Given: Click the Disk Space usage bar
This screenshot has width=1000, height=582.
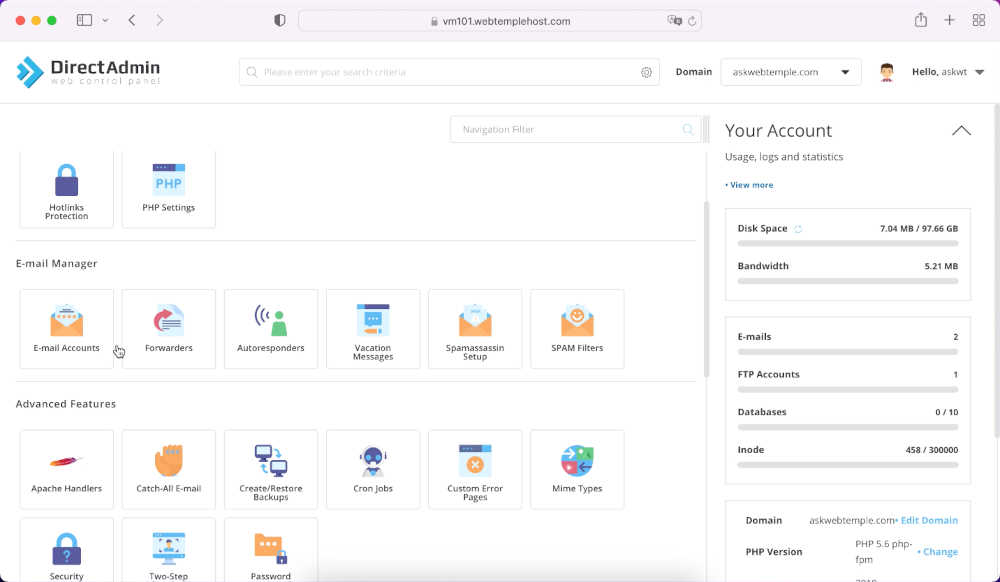Looking at the screenshot, I should coord(848,244).
